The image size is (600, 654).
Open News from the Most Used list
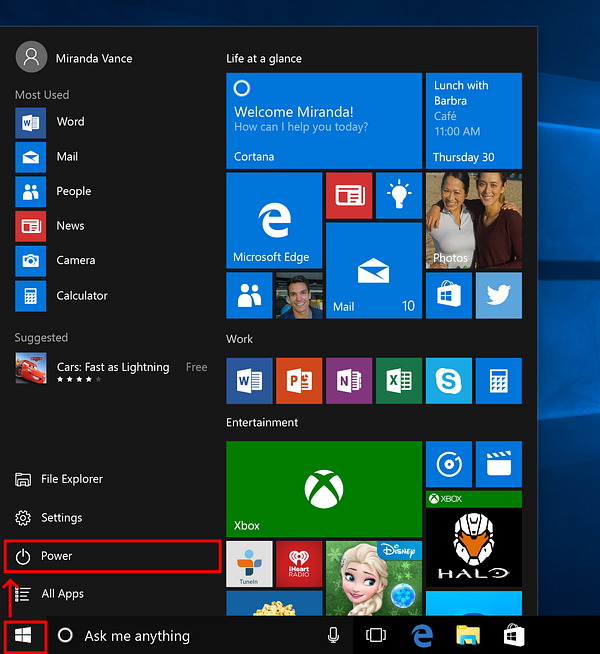point(50,226)
